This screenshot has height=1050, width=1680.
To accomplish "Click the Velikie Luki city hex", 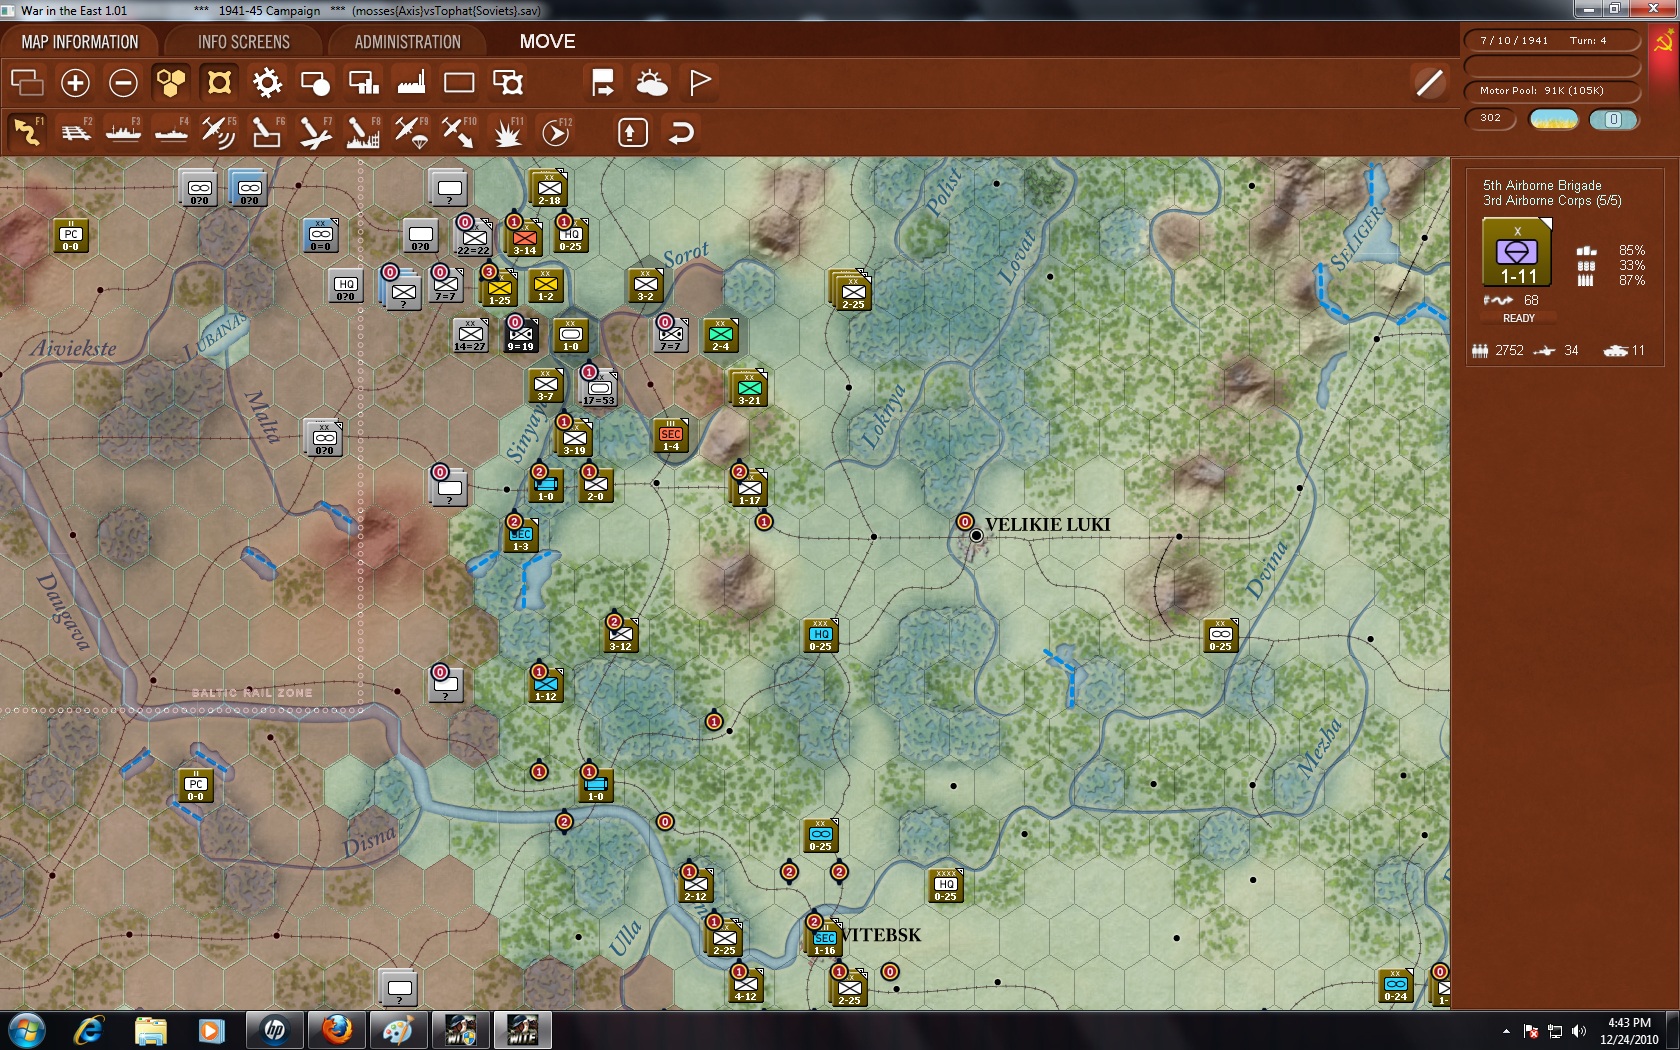I will [976, 536].
